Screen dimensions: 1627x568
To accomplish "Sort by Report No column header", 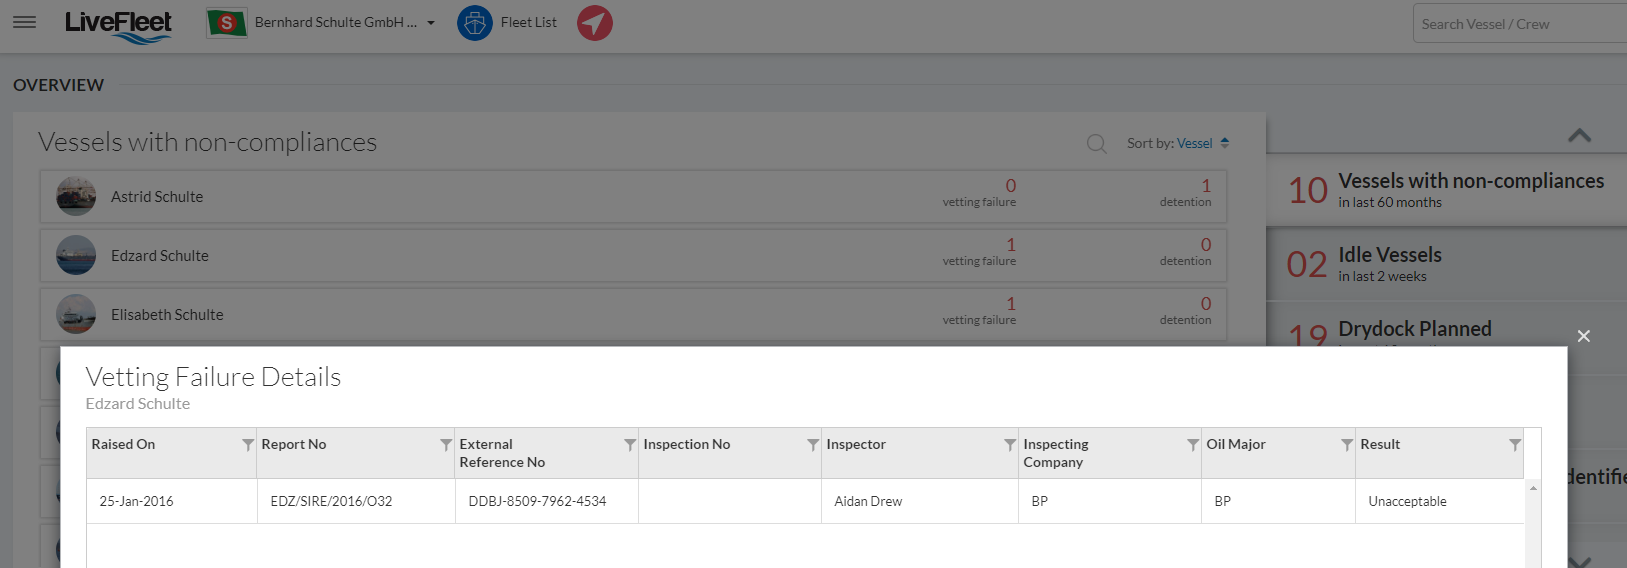I will (x=294, y=444).
